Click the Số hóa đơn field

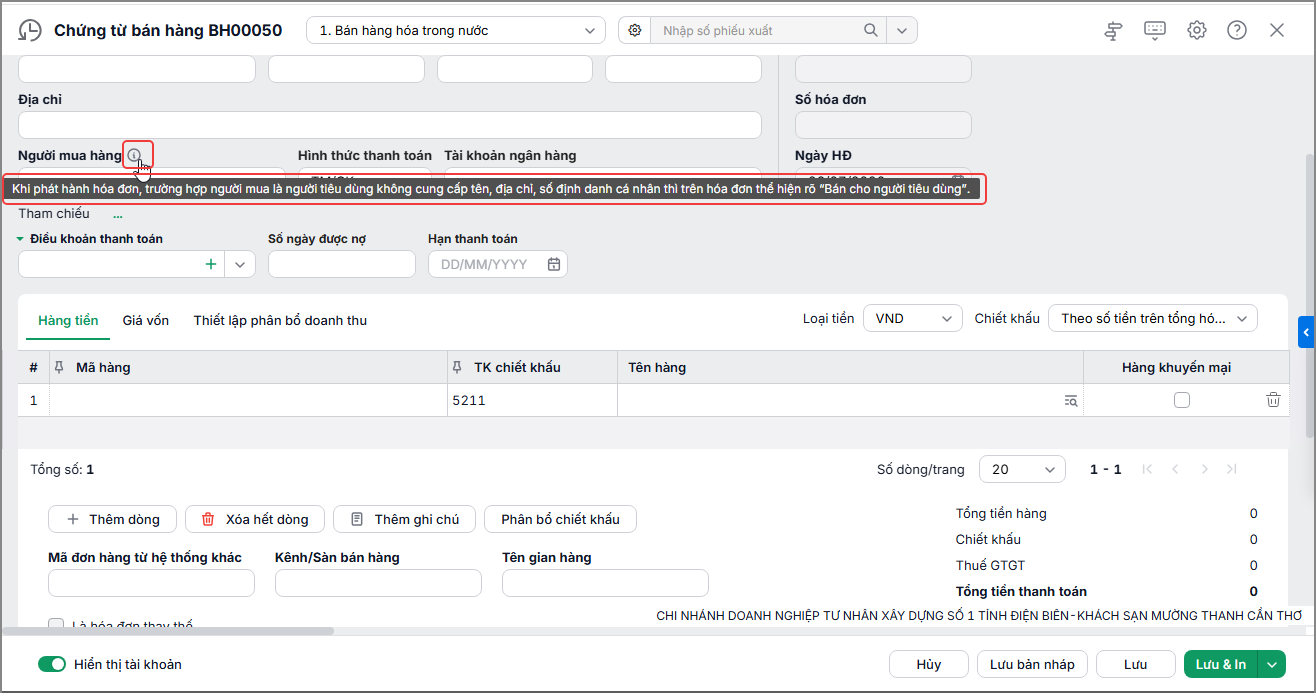click(883, 125)
